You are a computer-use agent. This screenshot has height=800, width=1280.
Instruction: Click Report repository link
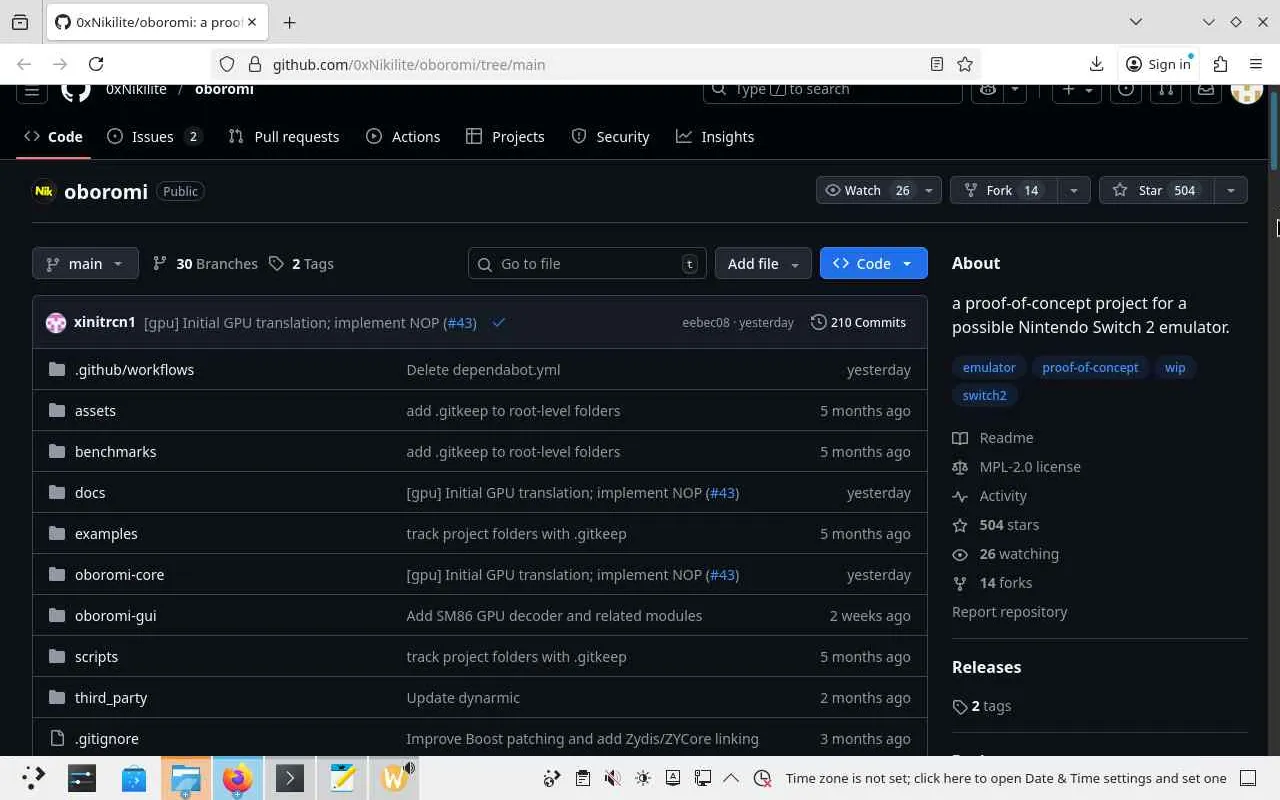pos(1009,612)
